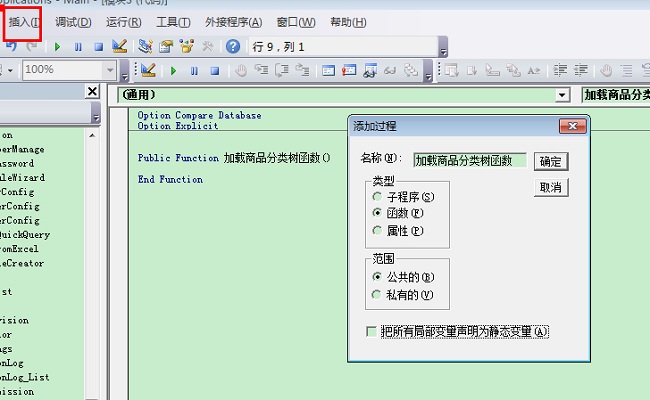Open the small dropdown arrow left of the zoom box

click(x=10, y=70)
